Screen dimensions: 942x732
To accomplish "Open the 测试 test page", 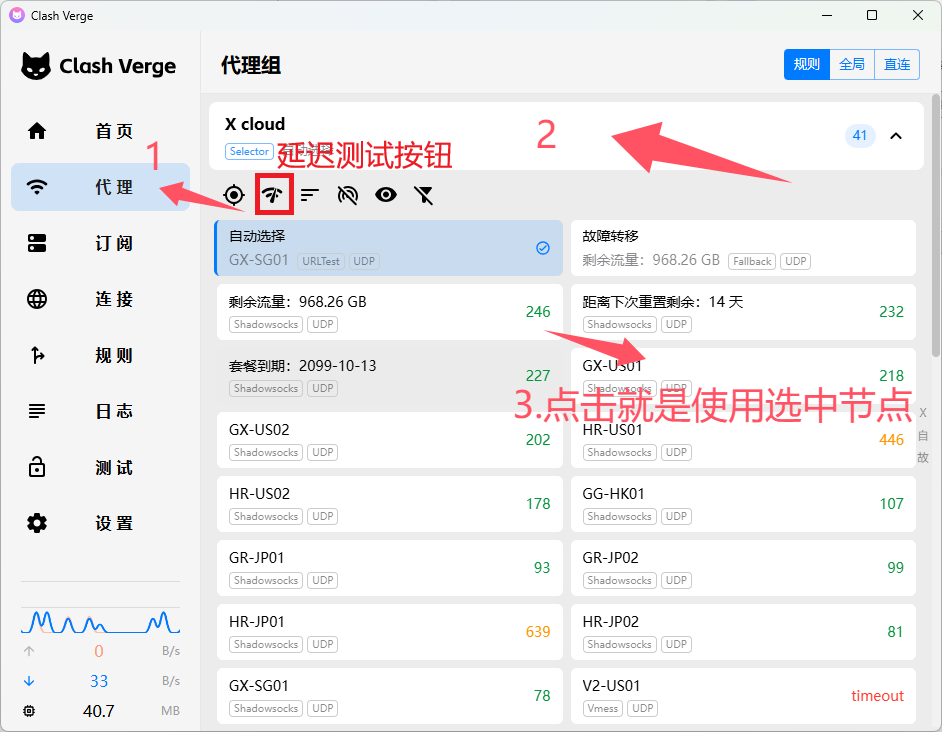I will pyautogui.click(x=100, y=468).
